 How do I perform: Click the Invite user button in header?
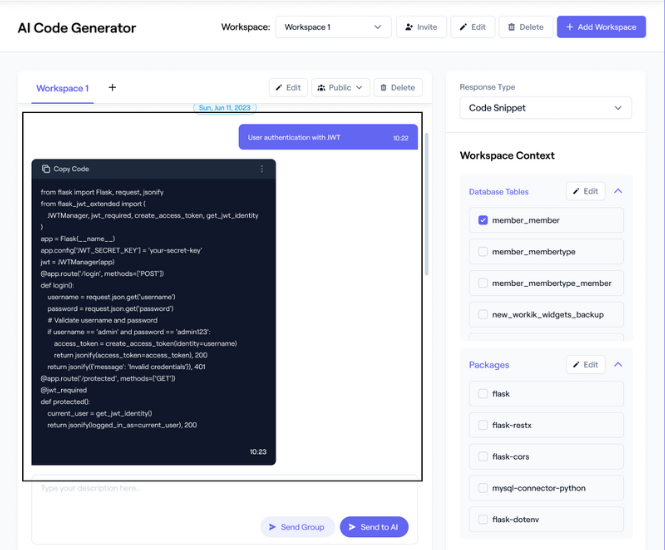(x=421, y=27)
